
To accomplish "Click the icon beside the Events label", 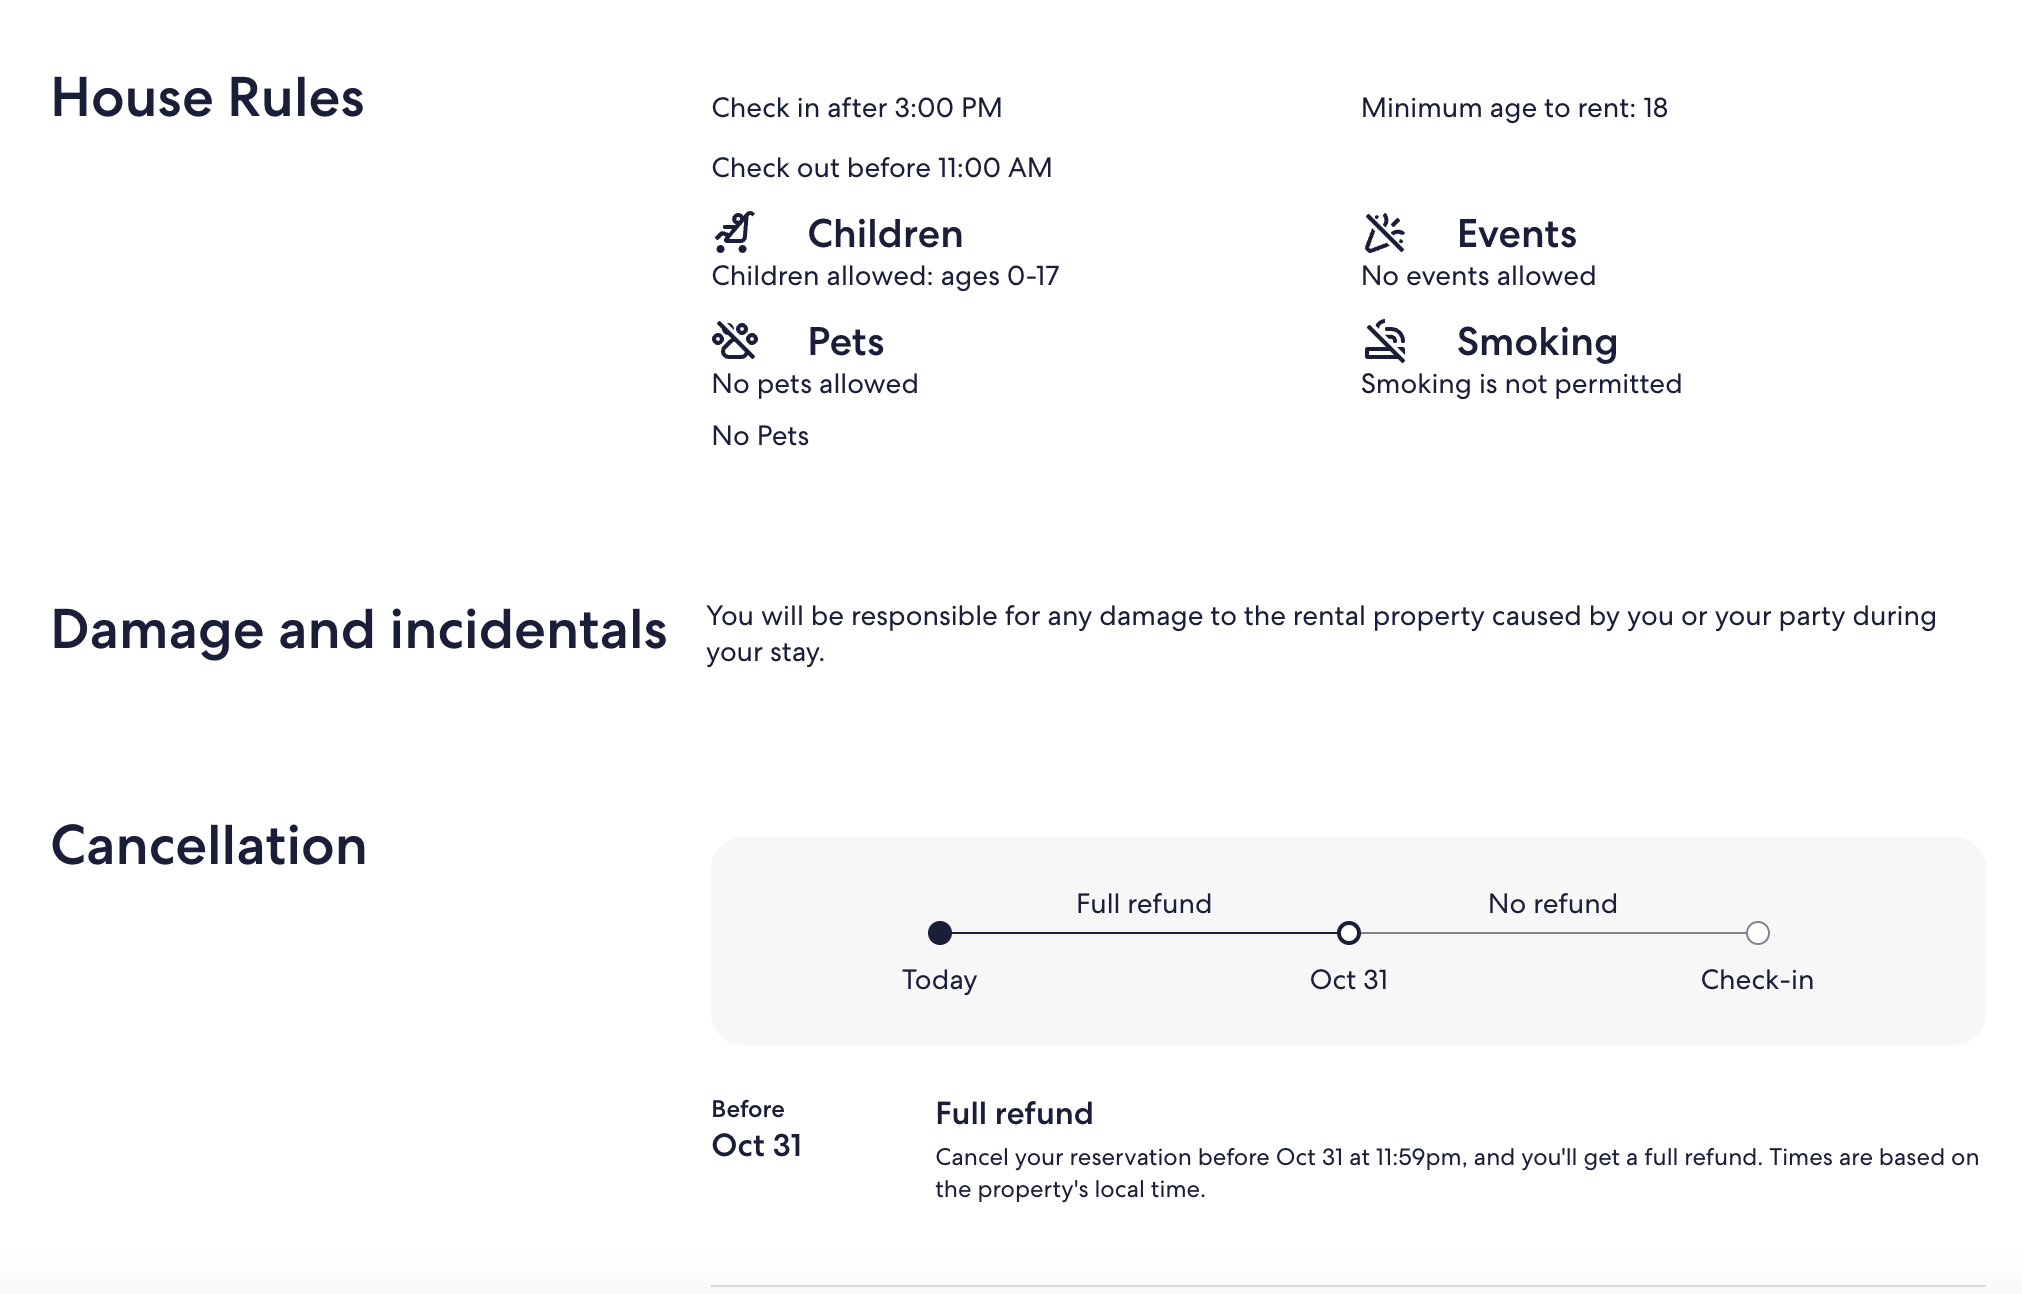I will [1385, 234].
